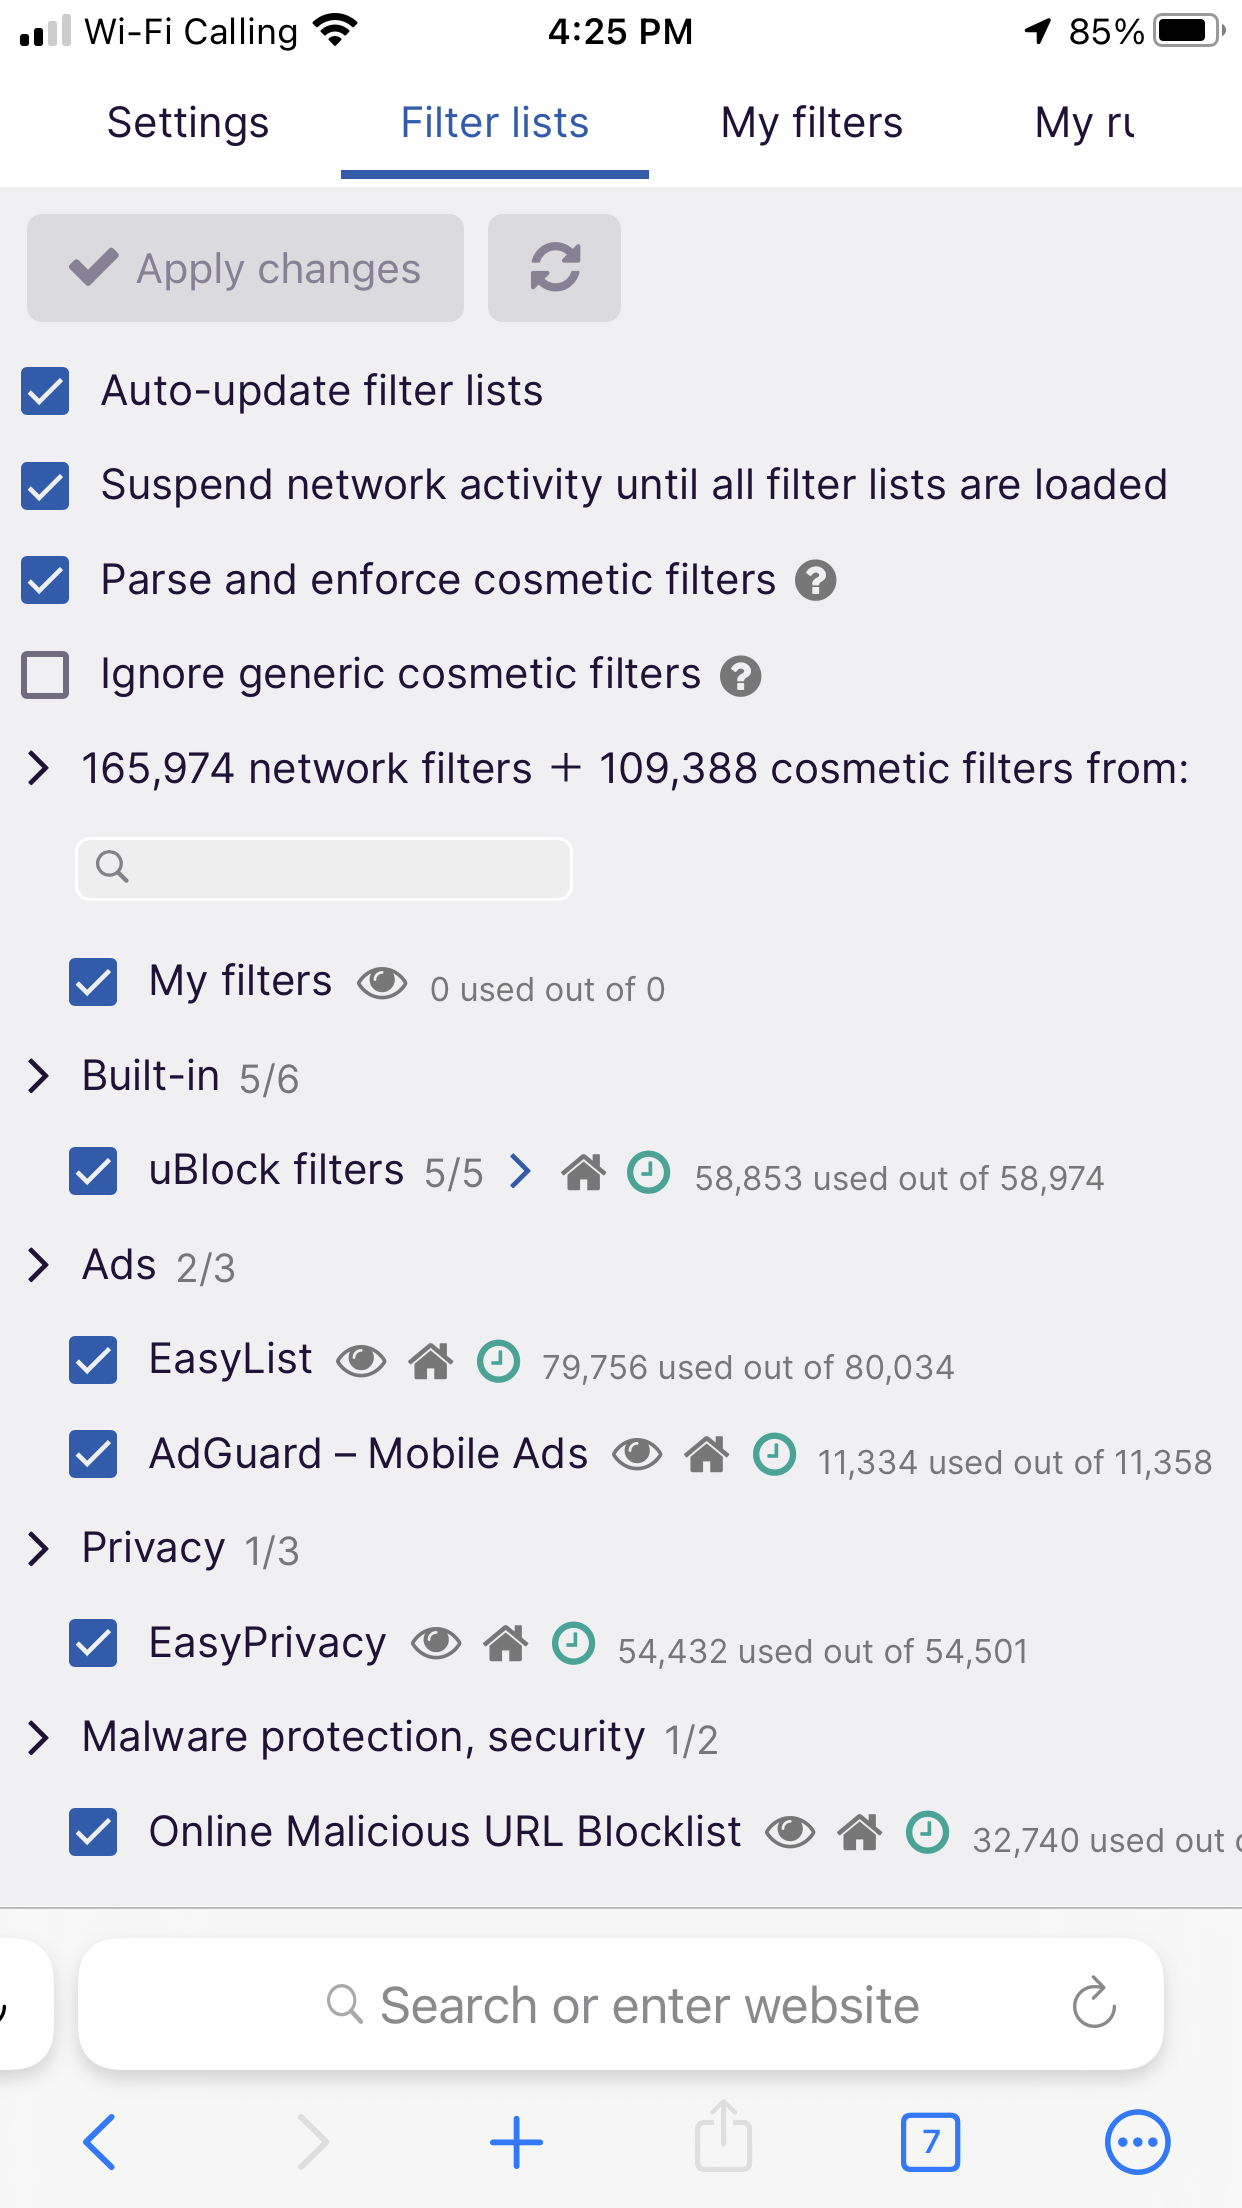
Task: View EasyPrivacy content via eye icon
Action: (436, 1643)
